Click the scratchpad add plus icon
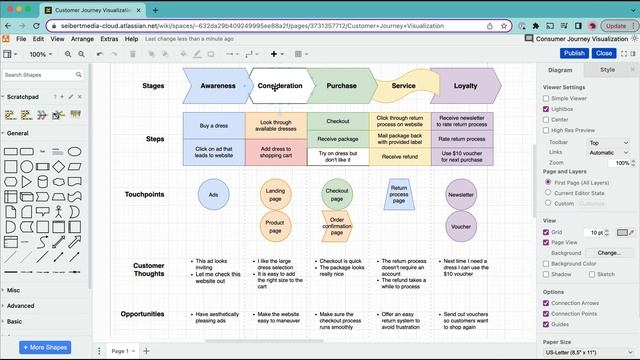This screenshot has height=360, width=640. (x=62, y=97)
